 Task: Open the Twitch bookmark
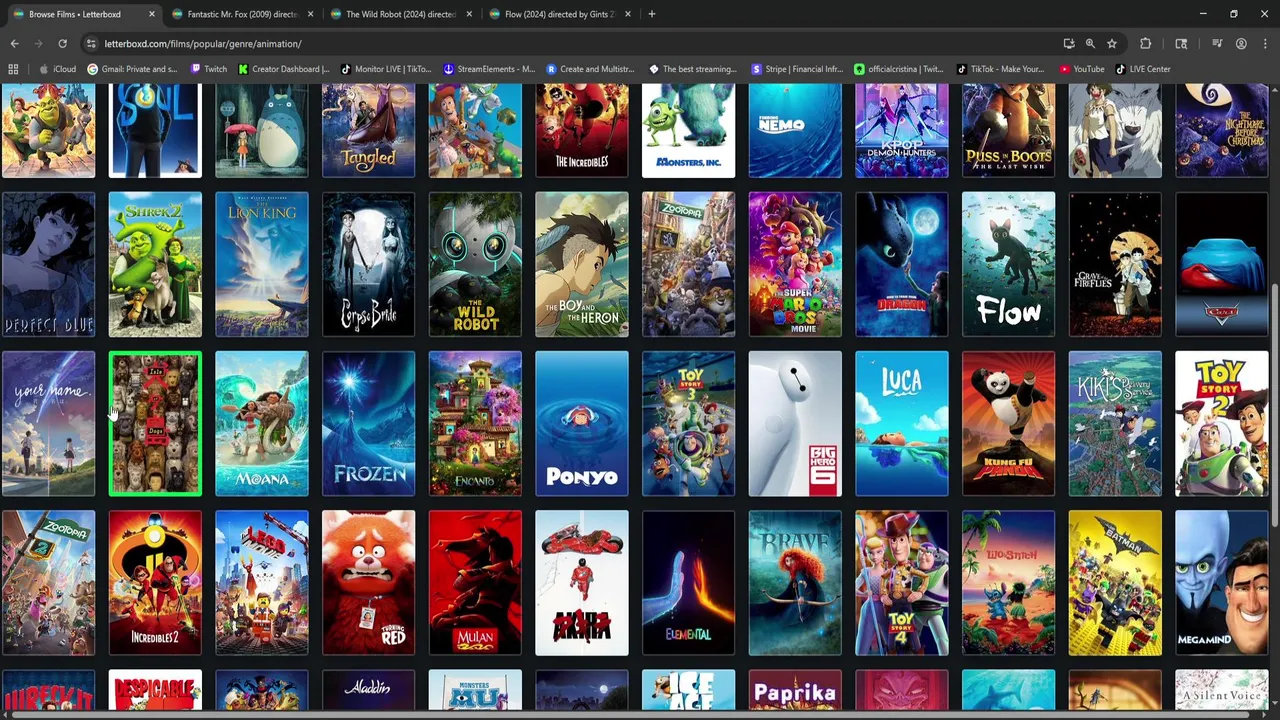click(208, 69)
